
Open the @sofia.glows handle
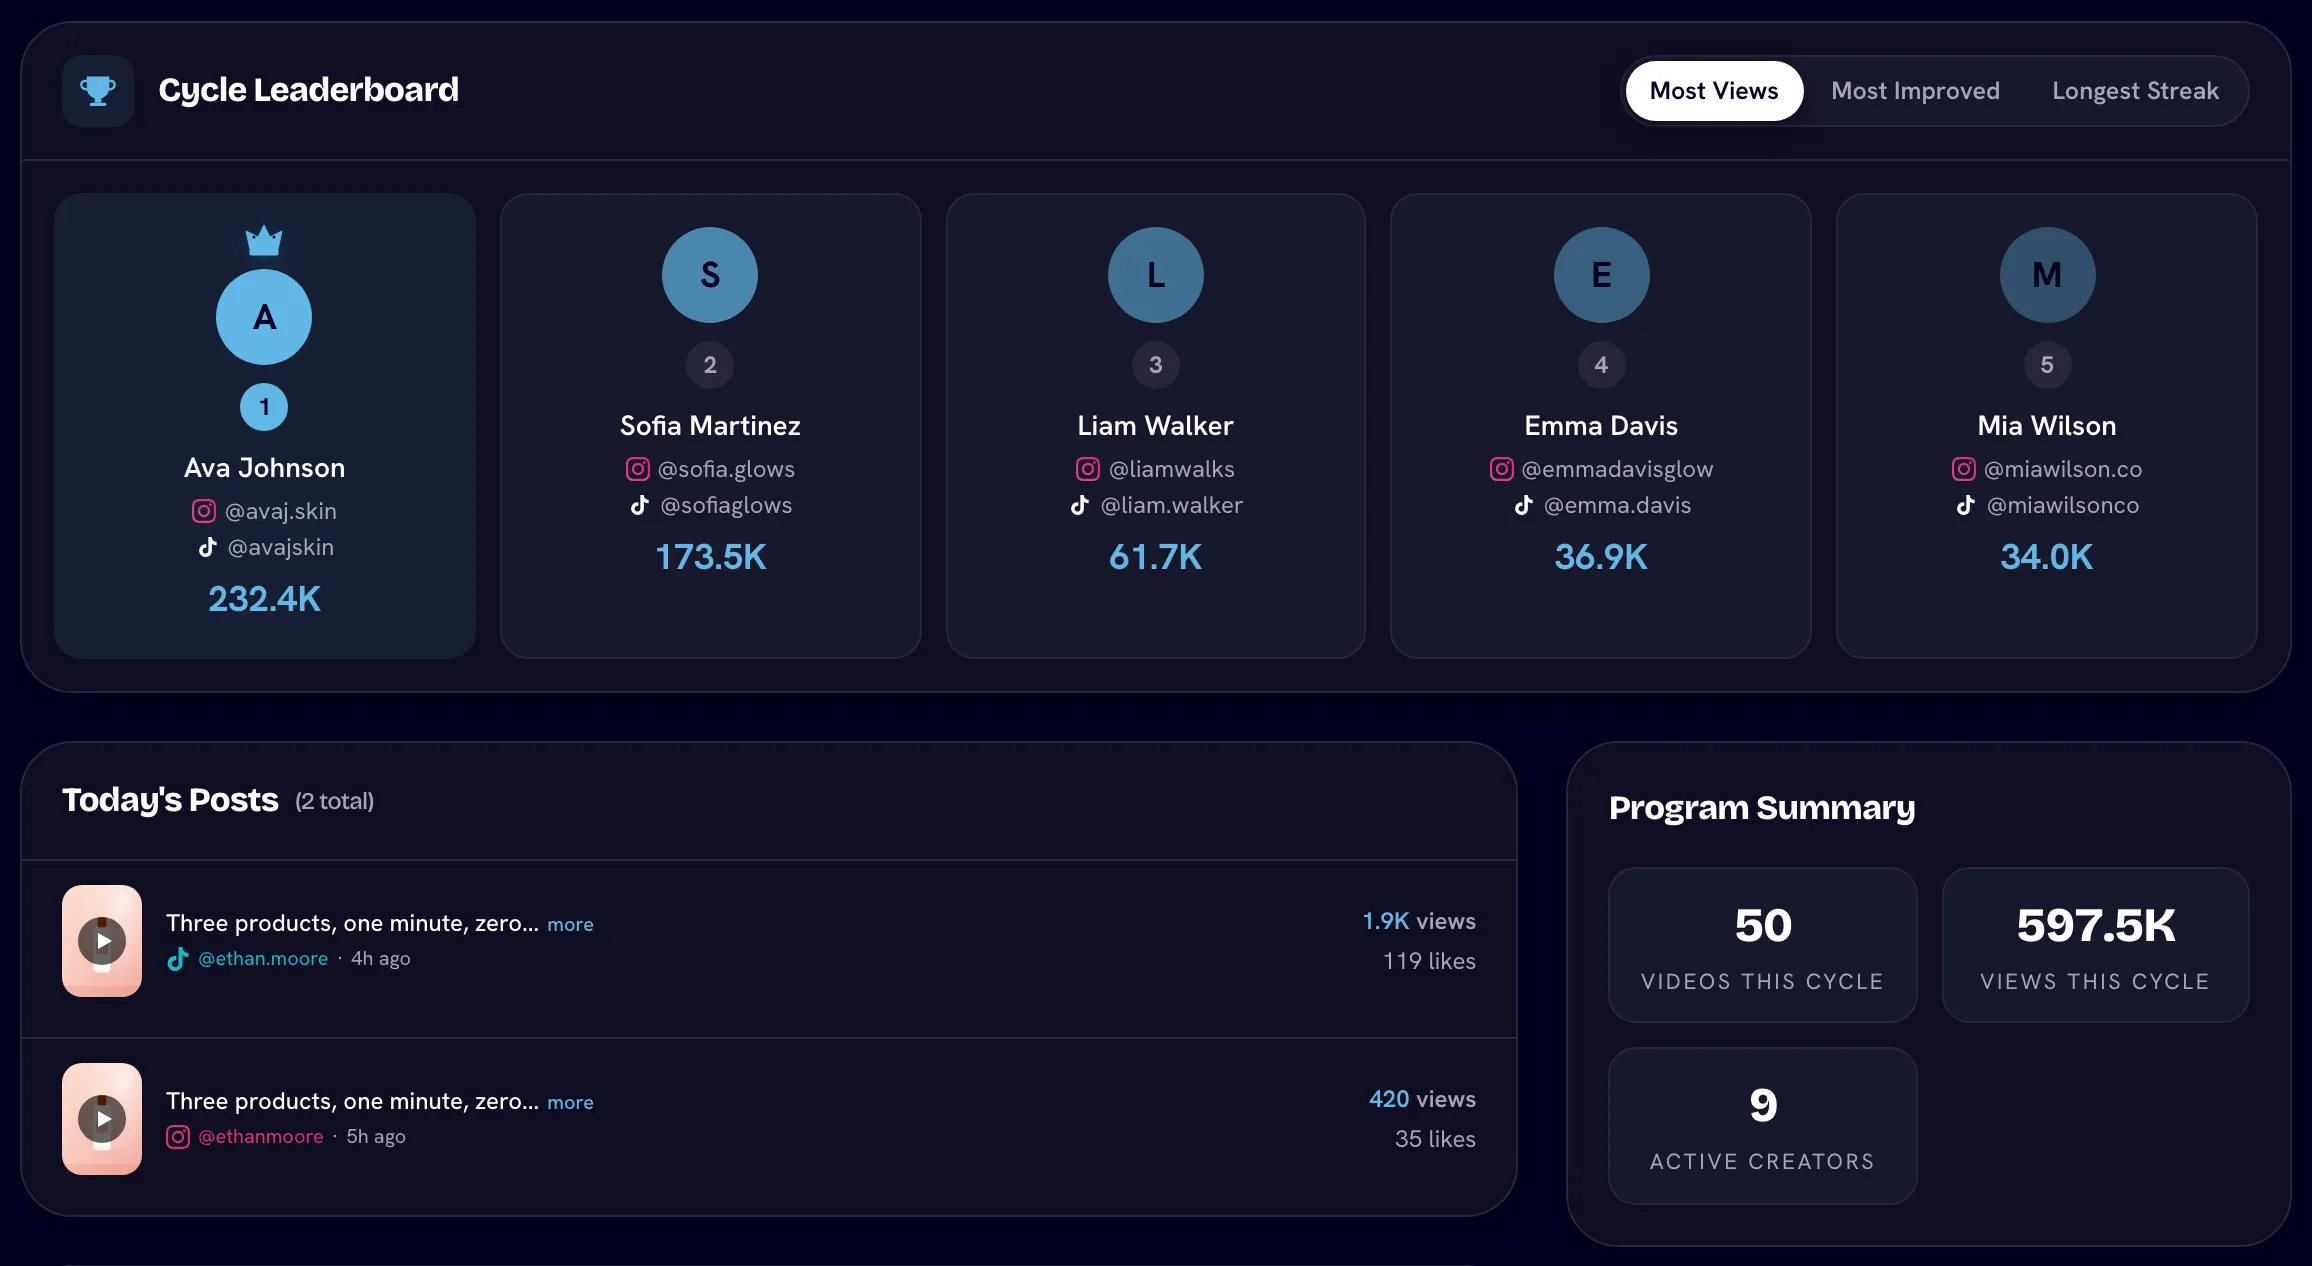pos(726,469)
